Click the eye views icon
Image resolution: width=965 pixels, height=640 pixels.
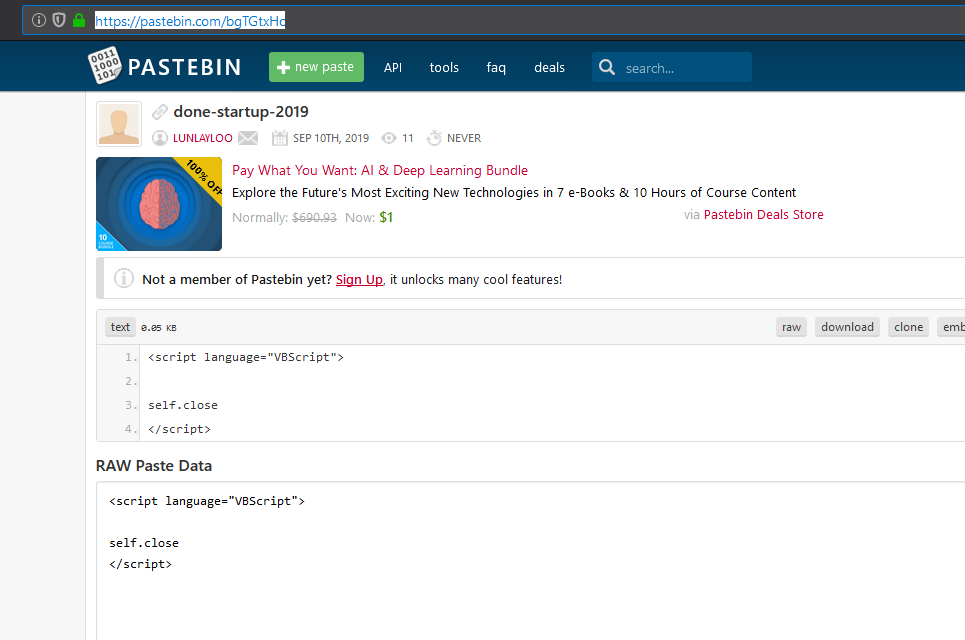(389, 138)
